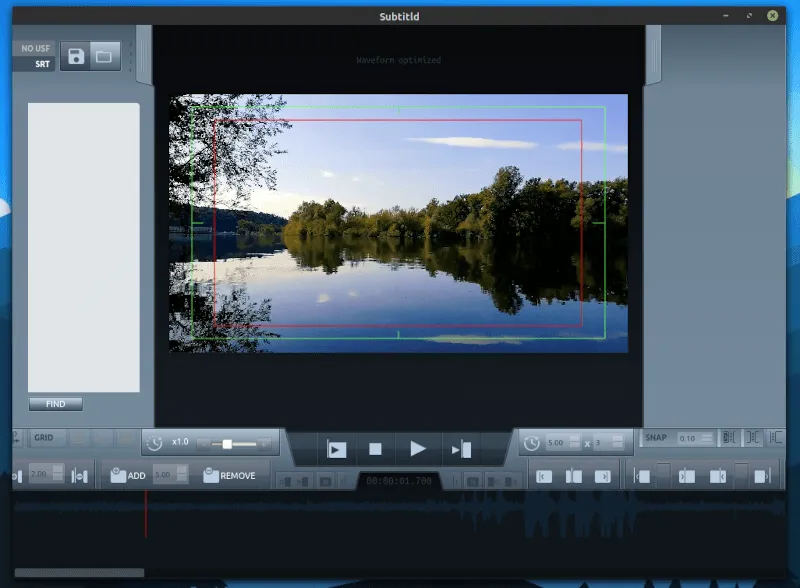Click the stepper beside the 2.00 value

tap(57, 476)
